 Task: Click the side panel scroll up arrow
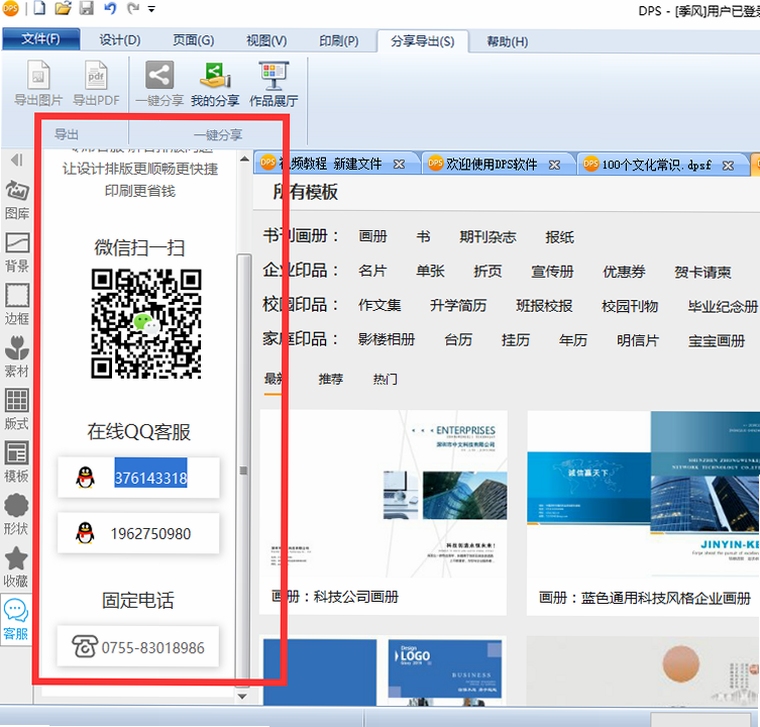[244, 159]
